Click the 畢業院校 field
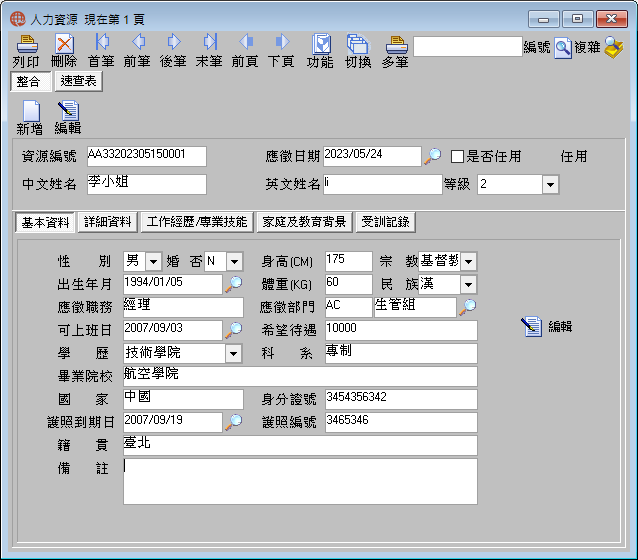 pyautogui.click(x=300, y=376)
